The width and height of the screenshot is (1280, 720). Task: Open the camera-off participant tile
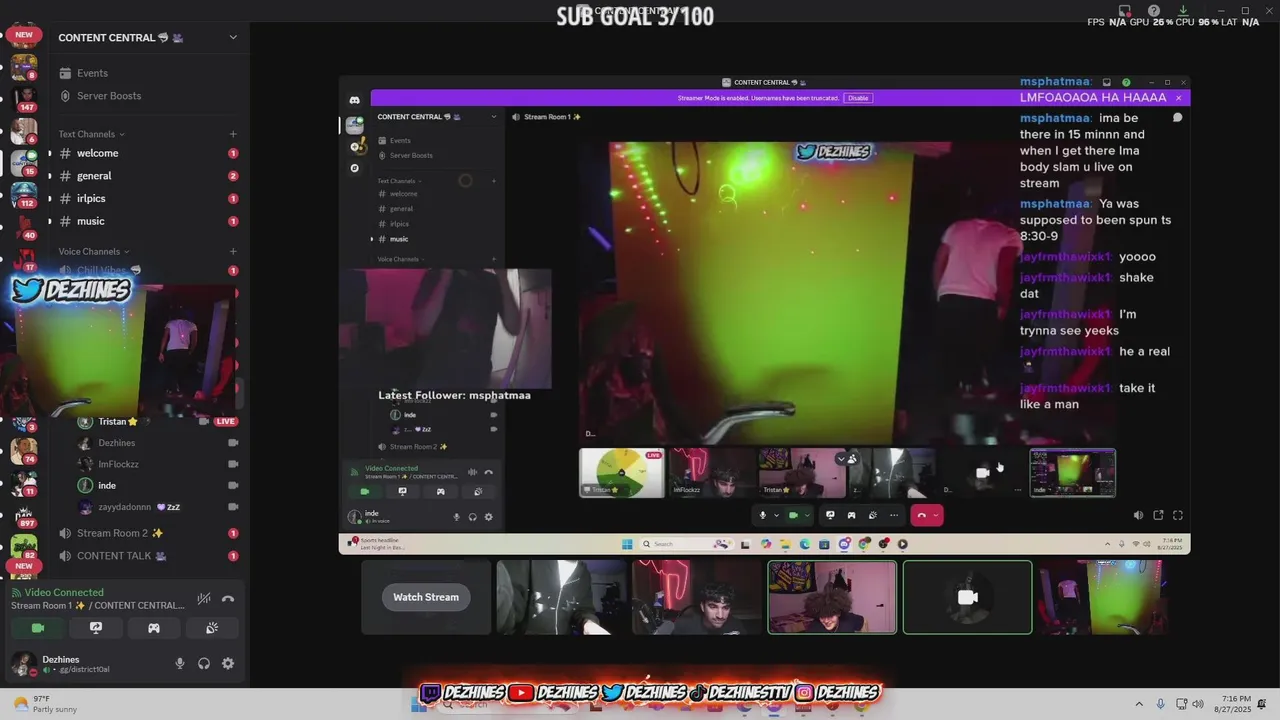(x=967, y=597)
